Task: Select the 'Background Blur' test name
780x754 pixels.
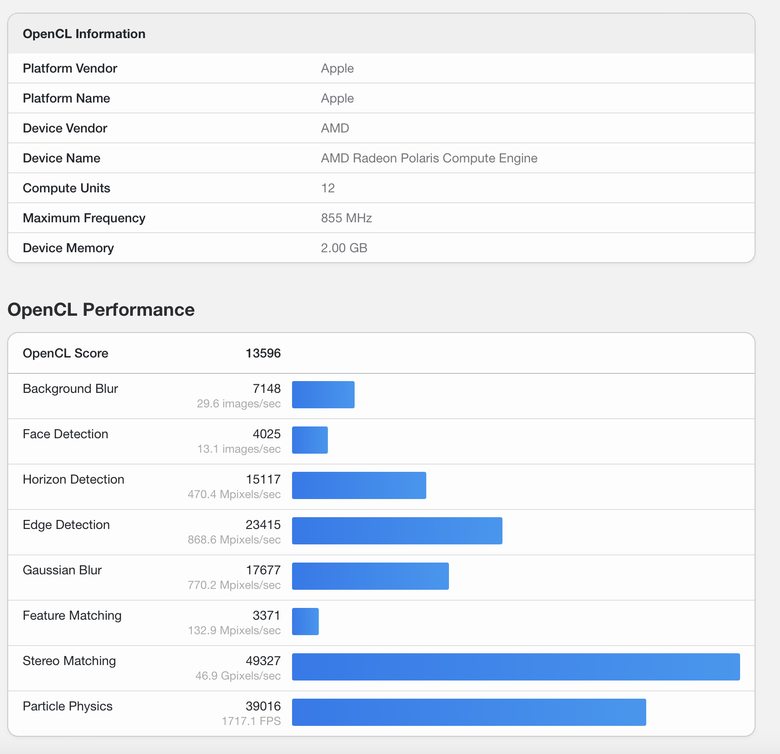Action: pos(70,388)
